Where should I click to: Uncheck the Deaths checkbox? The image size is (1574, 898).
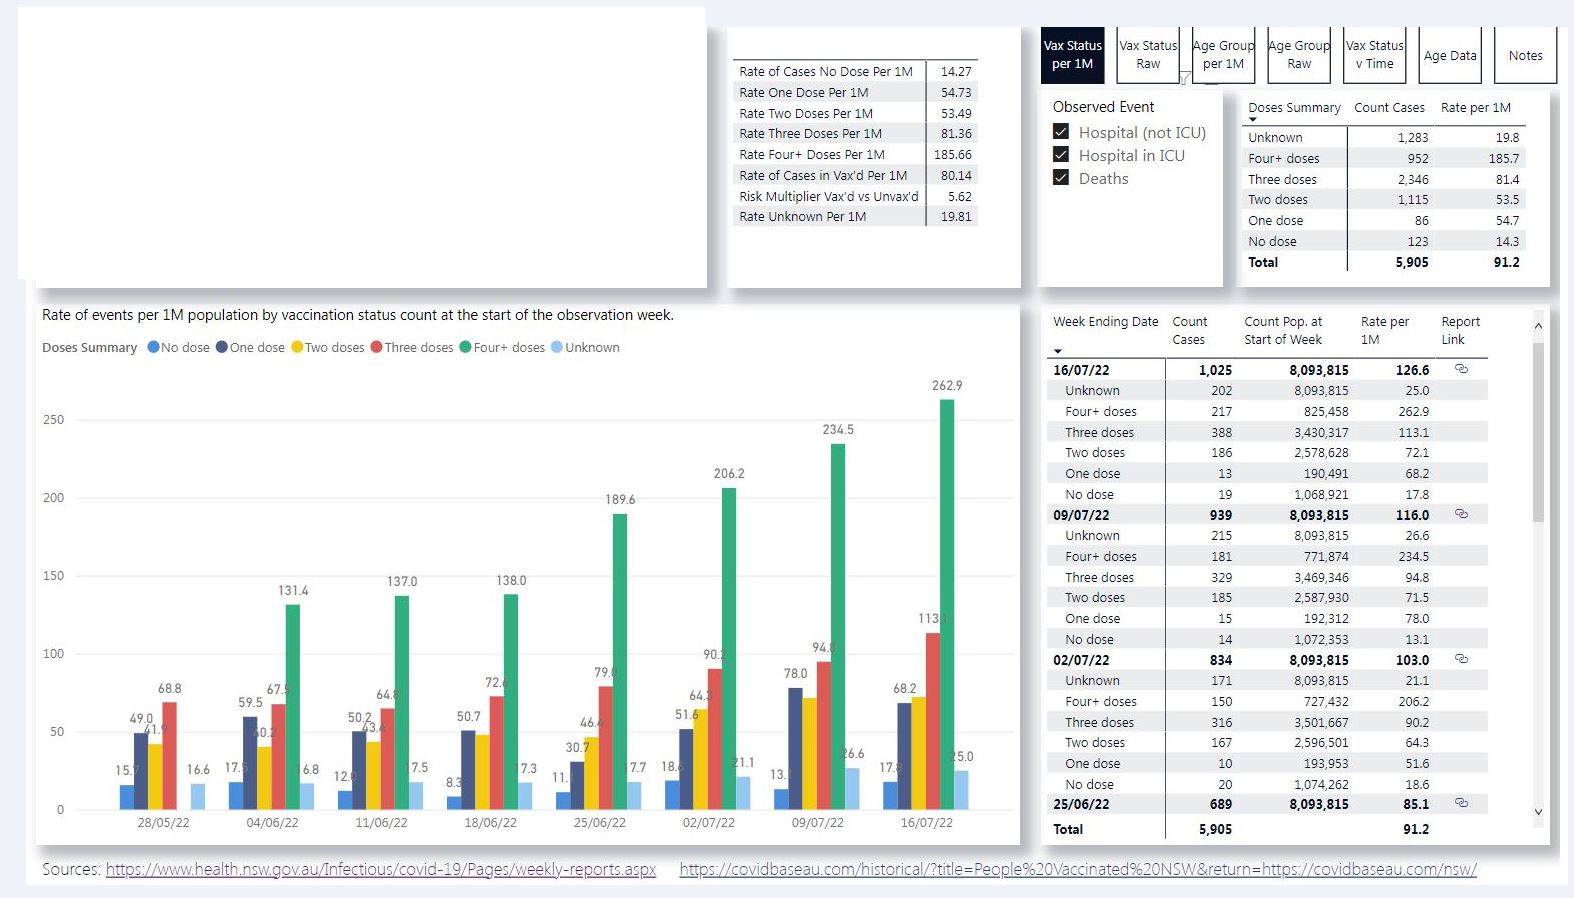[x=1061, y=178]
